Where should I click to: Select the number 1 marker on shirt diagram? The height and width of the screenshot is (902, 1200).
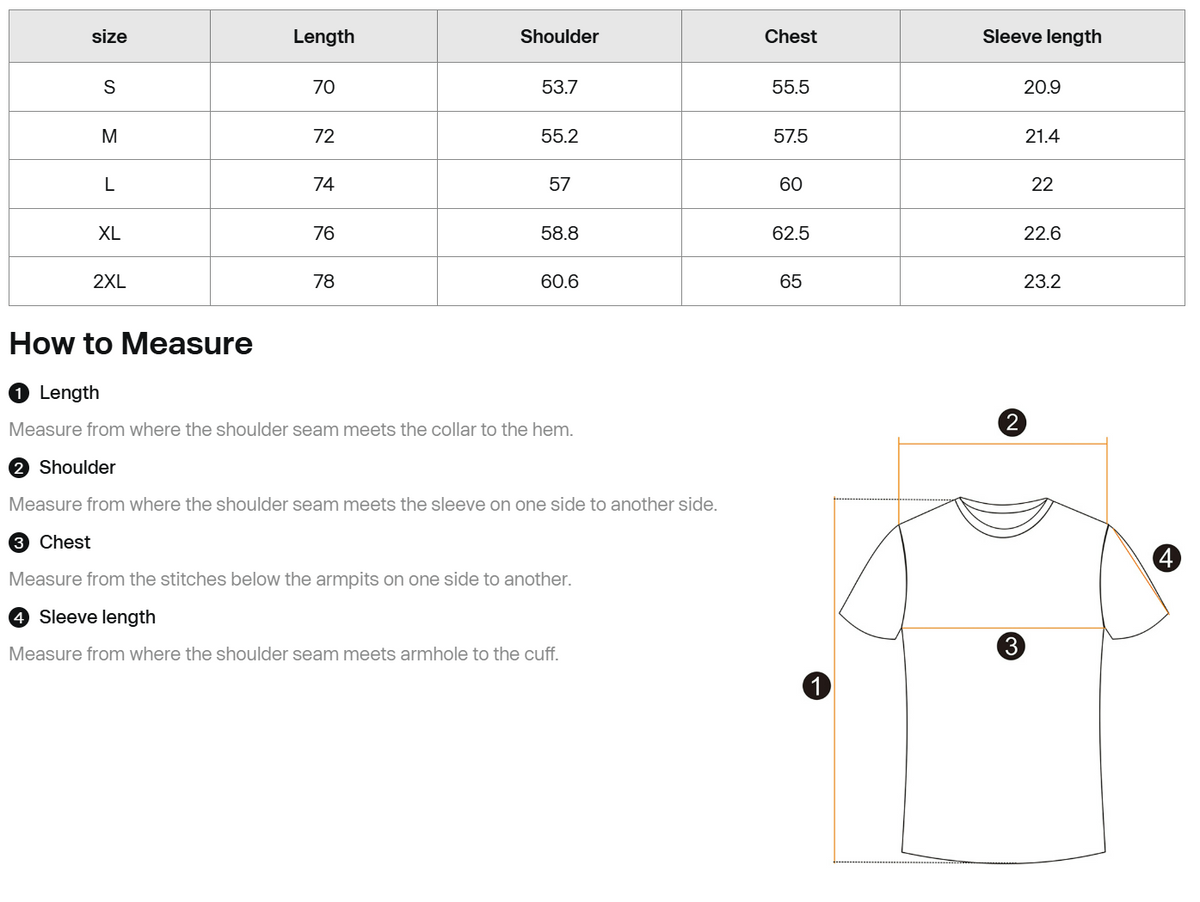817,686
